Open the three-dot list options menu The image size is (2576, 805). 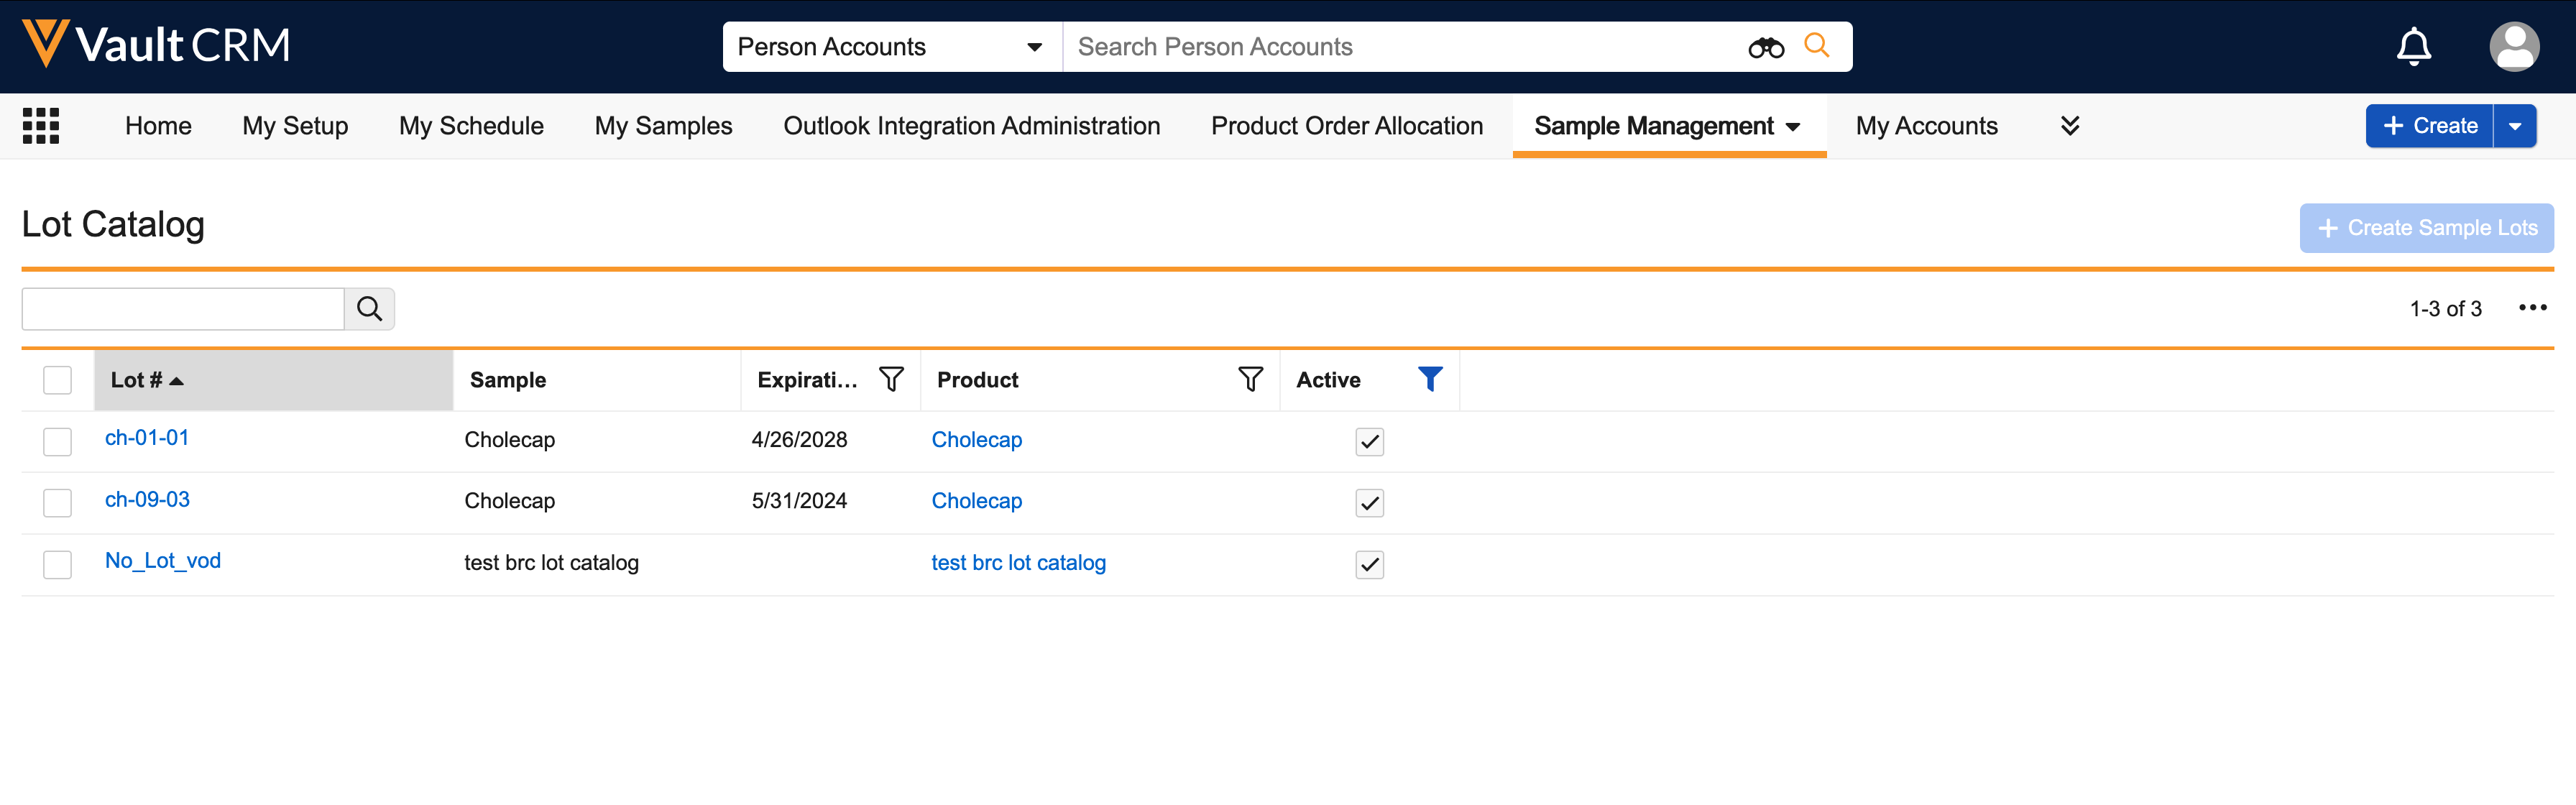(2532, 308)
